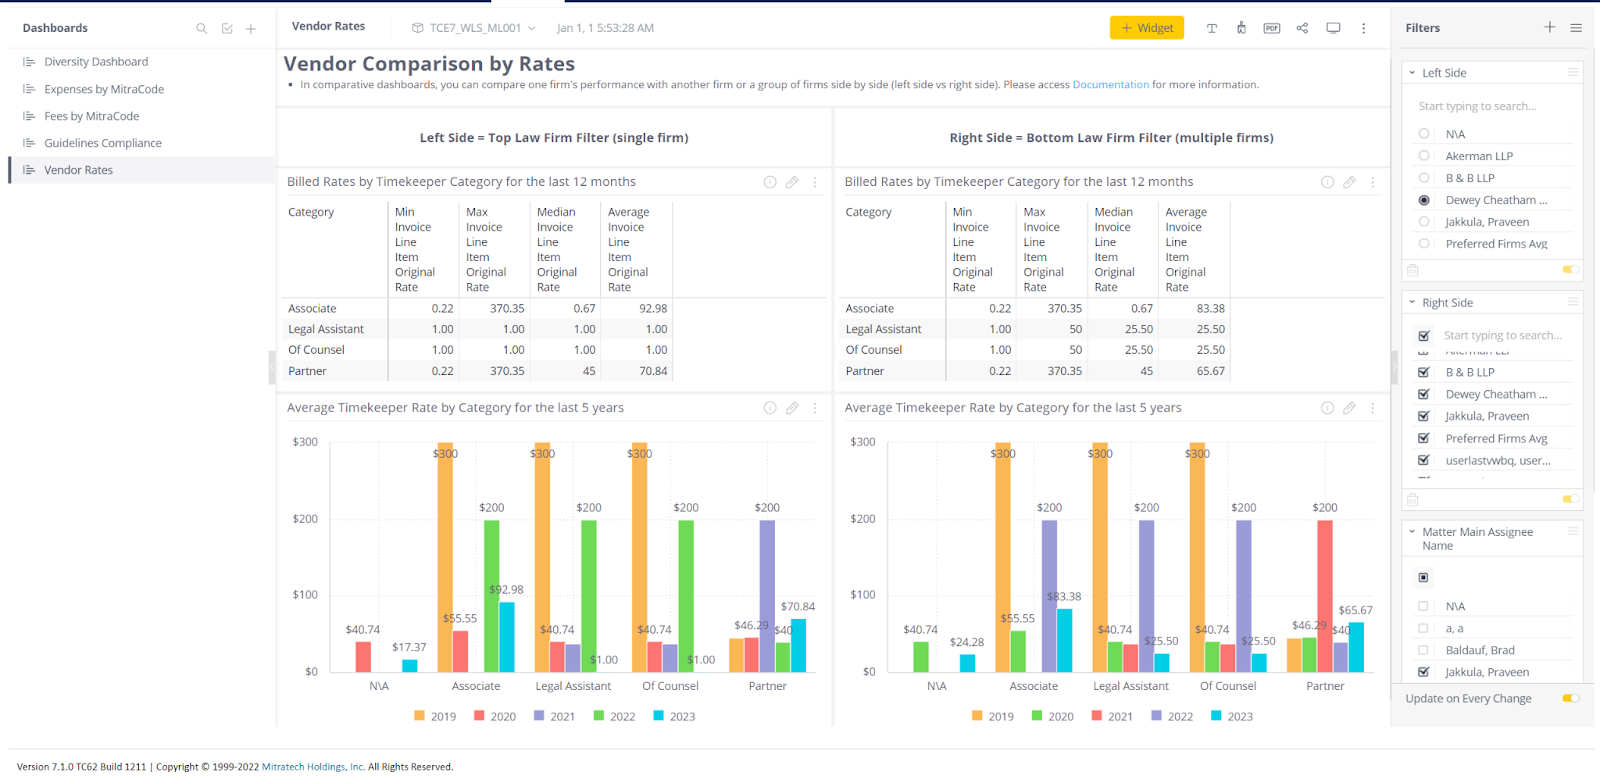Focus the Left Side filter search field
1600x783 pixels.
(x=1494, y=106)
